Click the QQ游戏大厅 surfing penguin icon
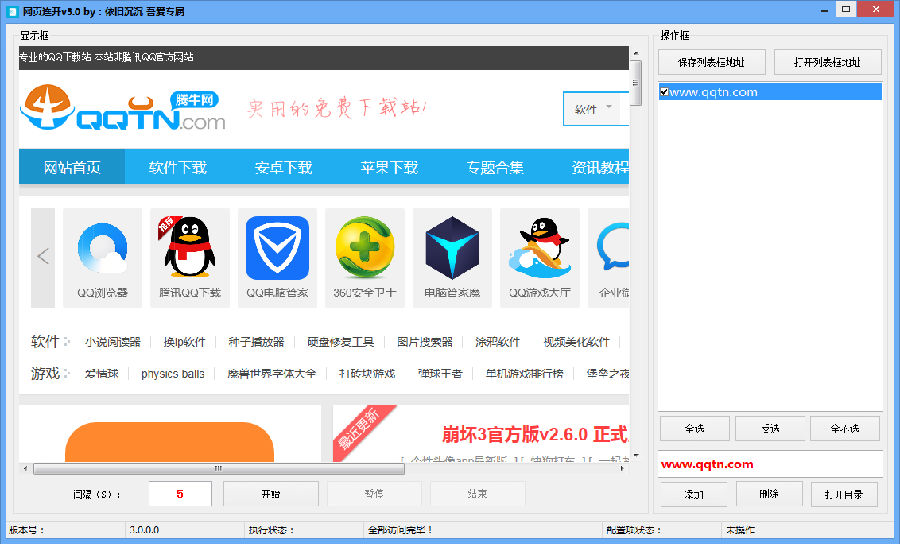The width and height of the screenshot is (900, 544). click(x=540, y=248)
